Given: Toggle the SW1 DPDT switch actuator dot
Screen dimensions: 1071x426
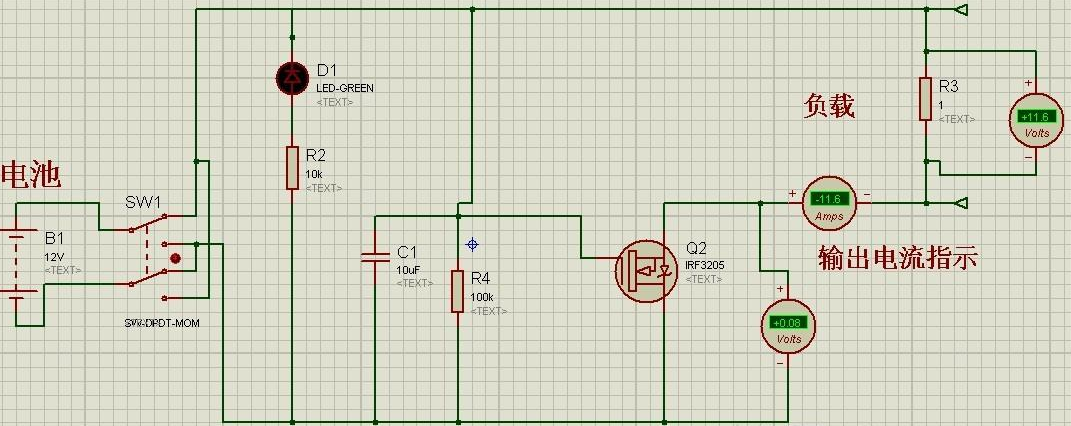Looking at the screenshot, I should tap(176, 258).
